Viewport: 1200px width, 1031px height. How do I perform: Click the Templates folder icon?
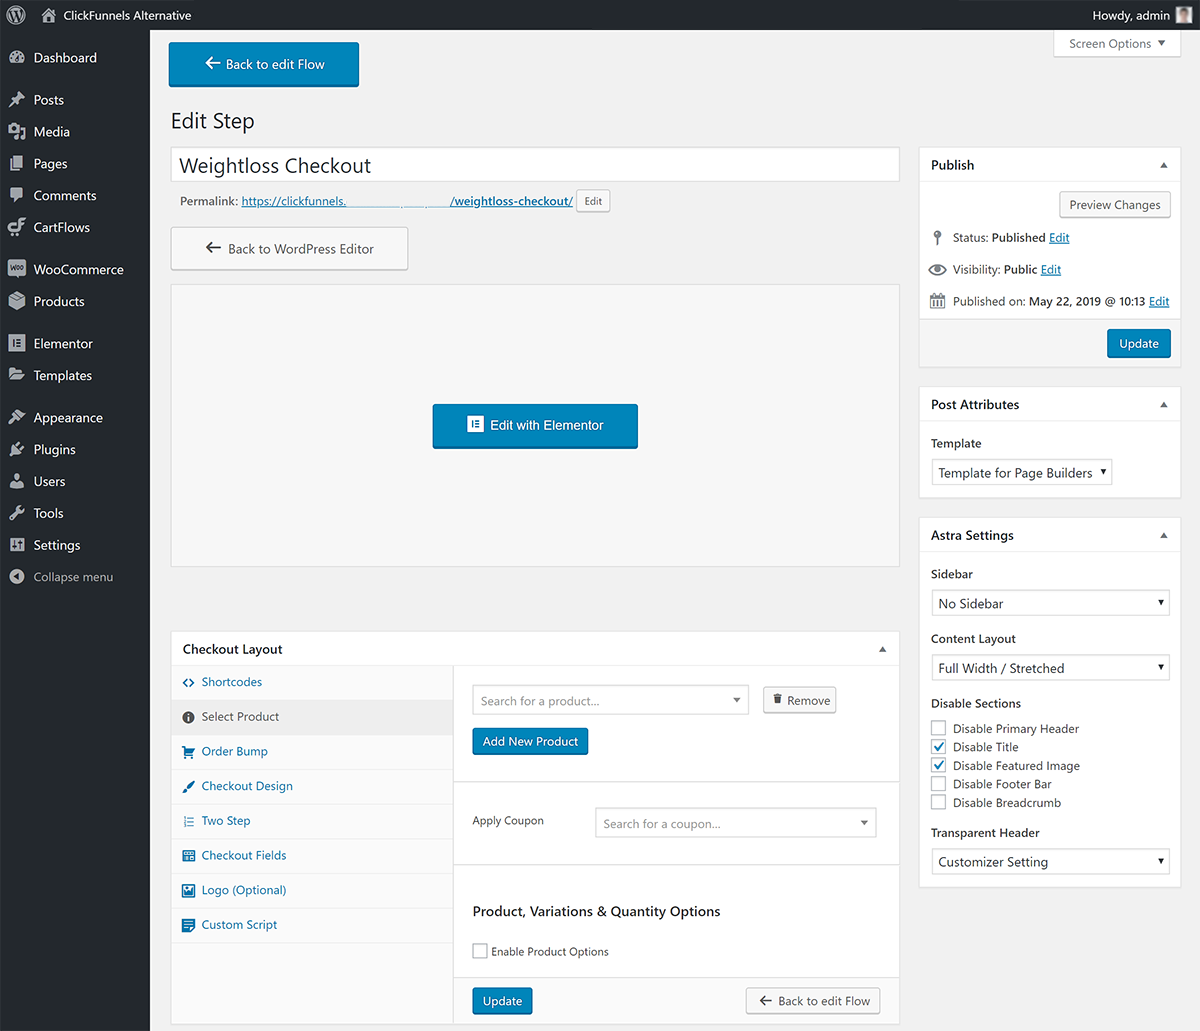pyautogui.click(x=17, y=376)
